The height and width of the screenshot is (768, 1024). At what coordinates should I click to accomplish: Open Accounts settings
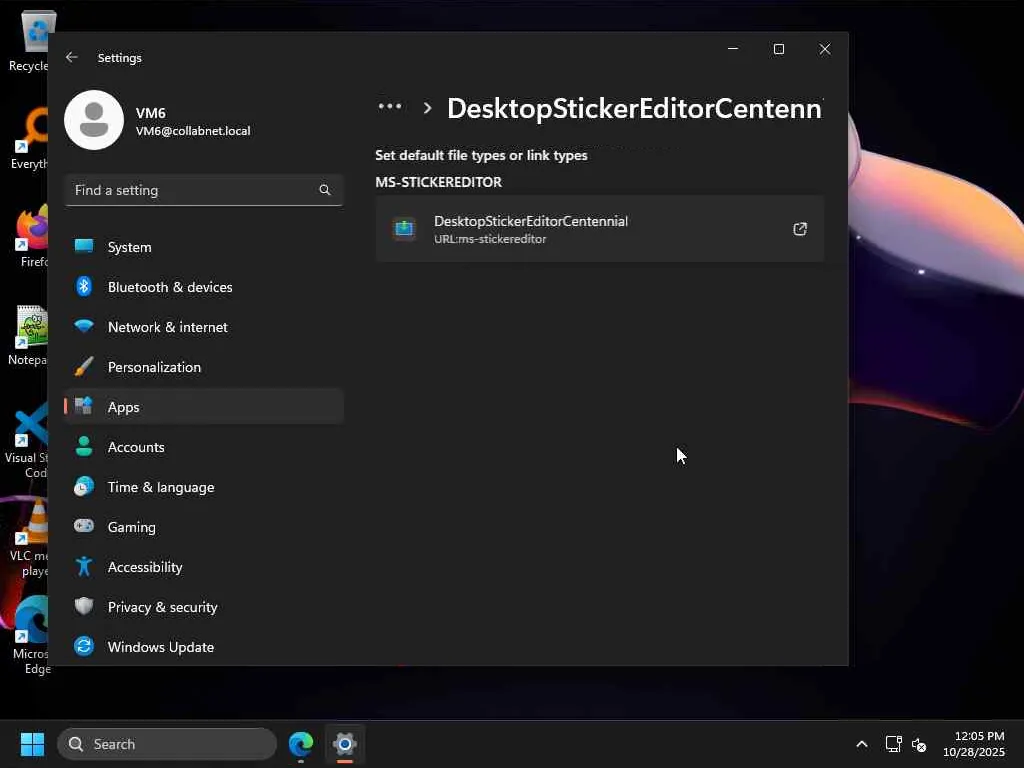tap(204, 447)
